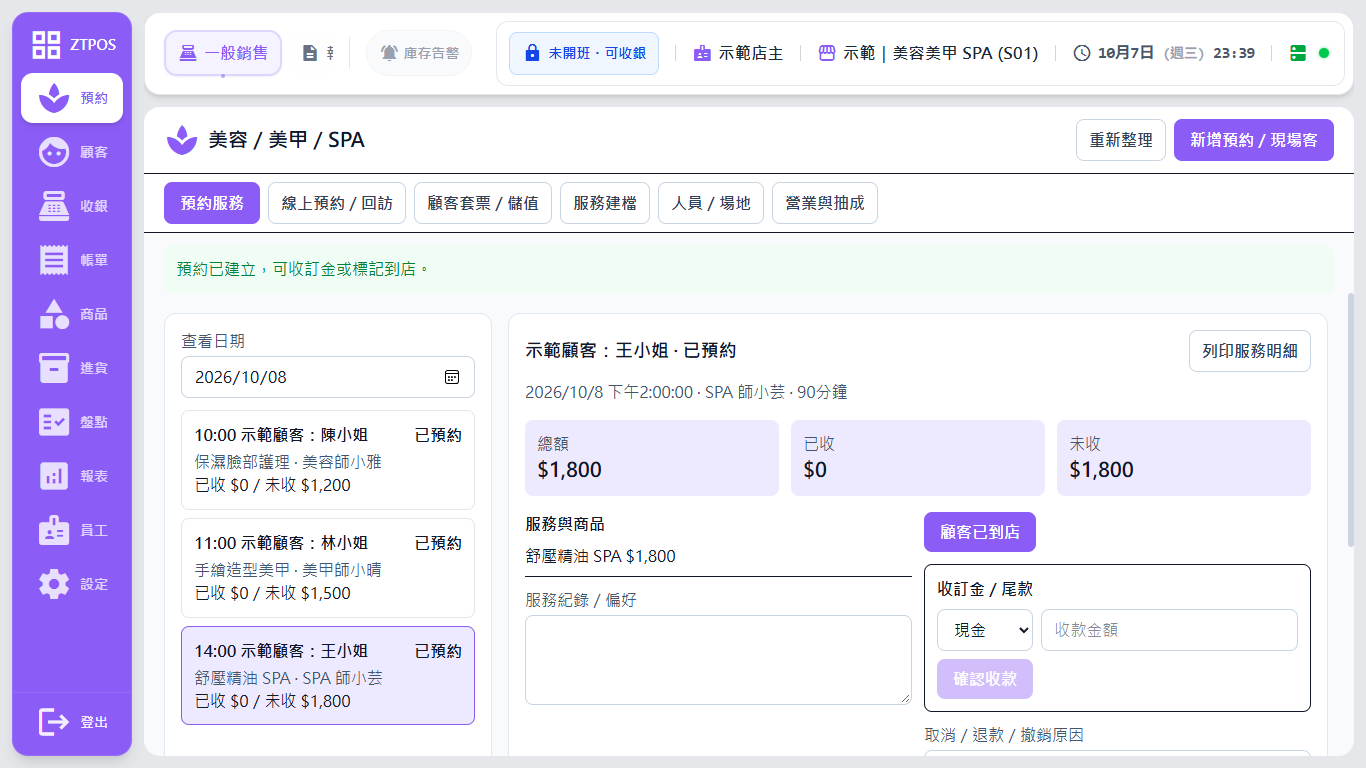Click the 重新整理 button
1366x768 pixels.
[x=1121, y=140]
